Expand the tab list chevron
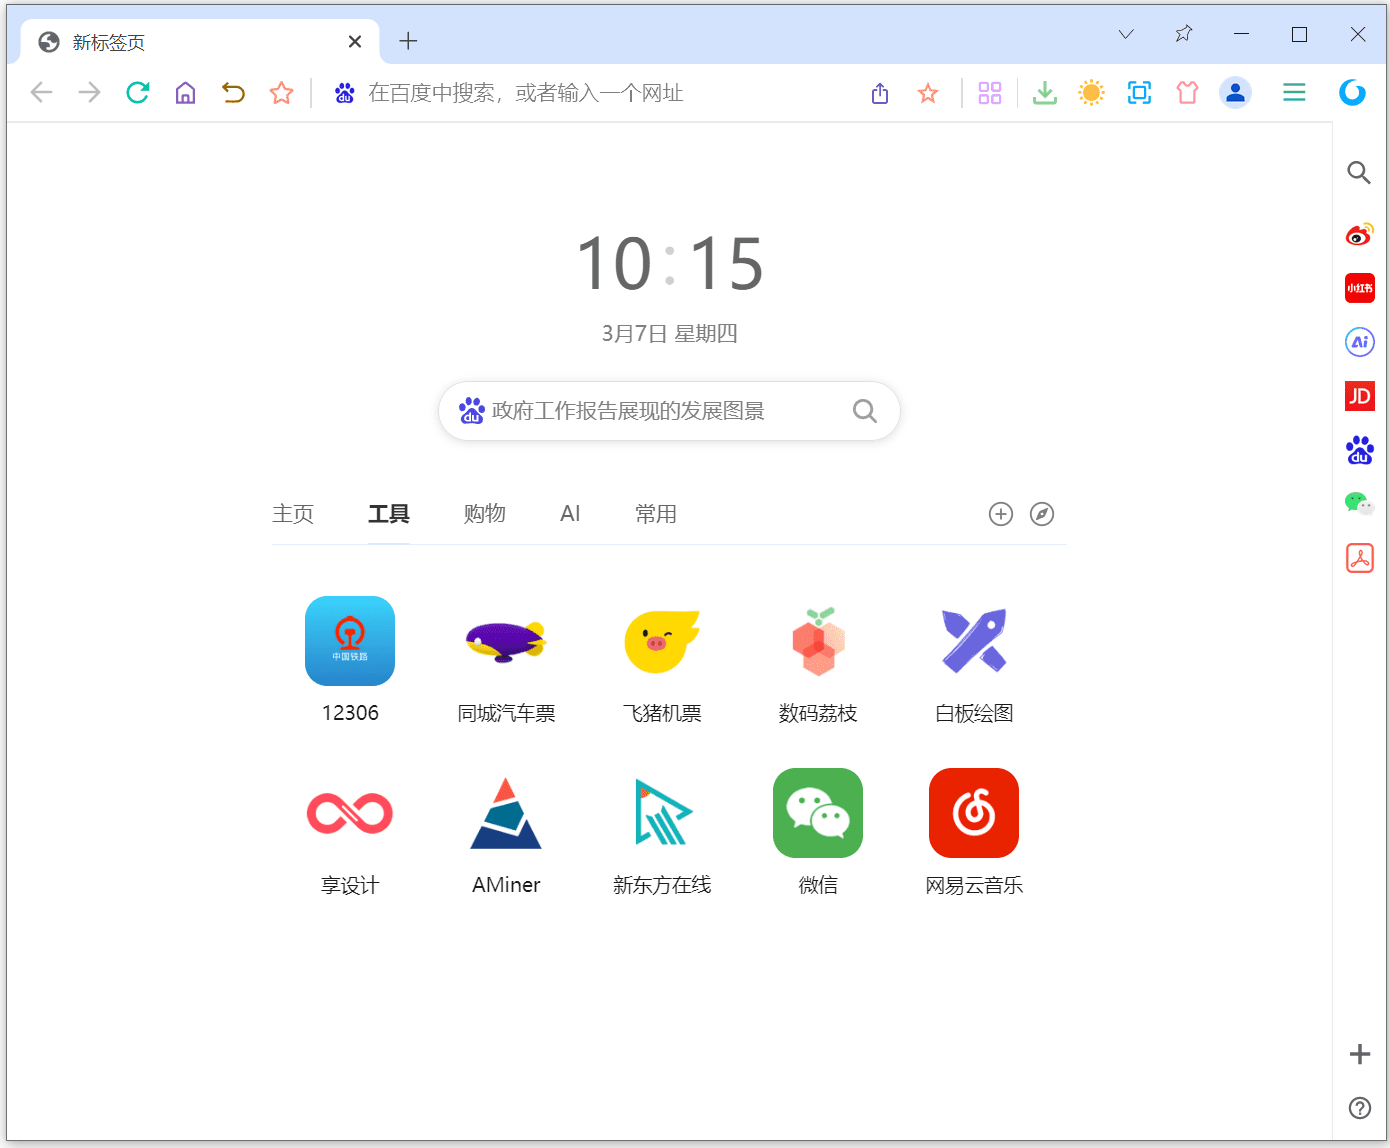This screenshot has width=1390, height=1148. click(1126, 34)
